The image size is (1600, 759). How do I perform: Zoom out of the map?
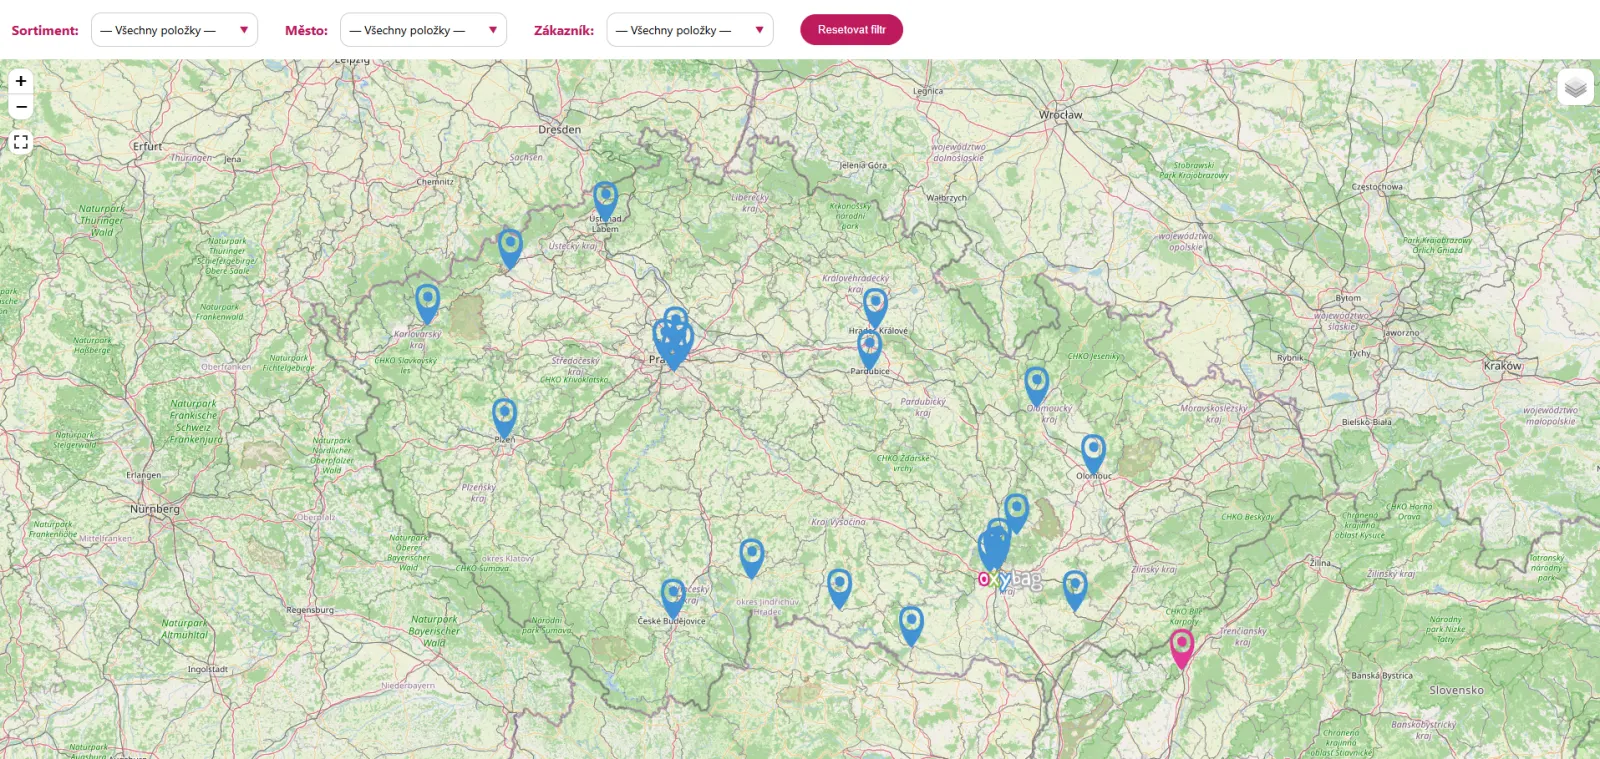tap(21, 106)
